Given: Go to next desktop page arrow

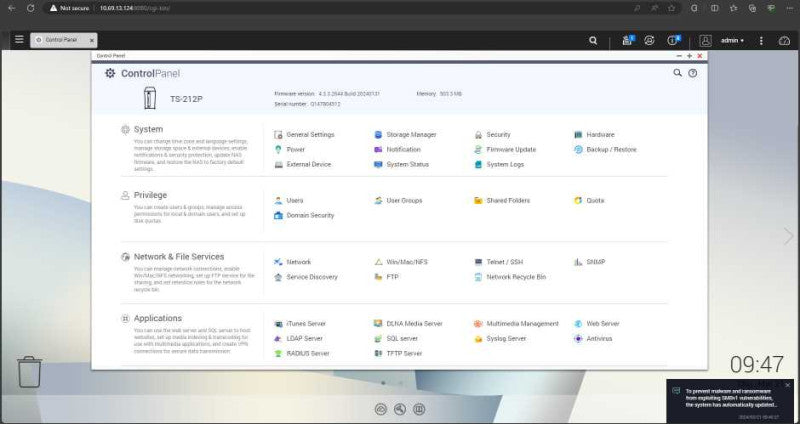Looking at the screenshot, I should (x=788, y=236).
